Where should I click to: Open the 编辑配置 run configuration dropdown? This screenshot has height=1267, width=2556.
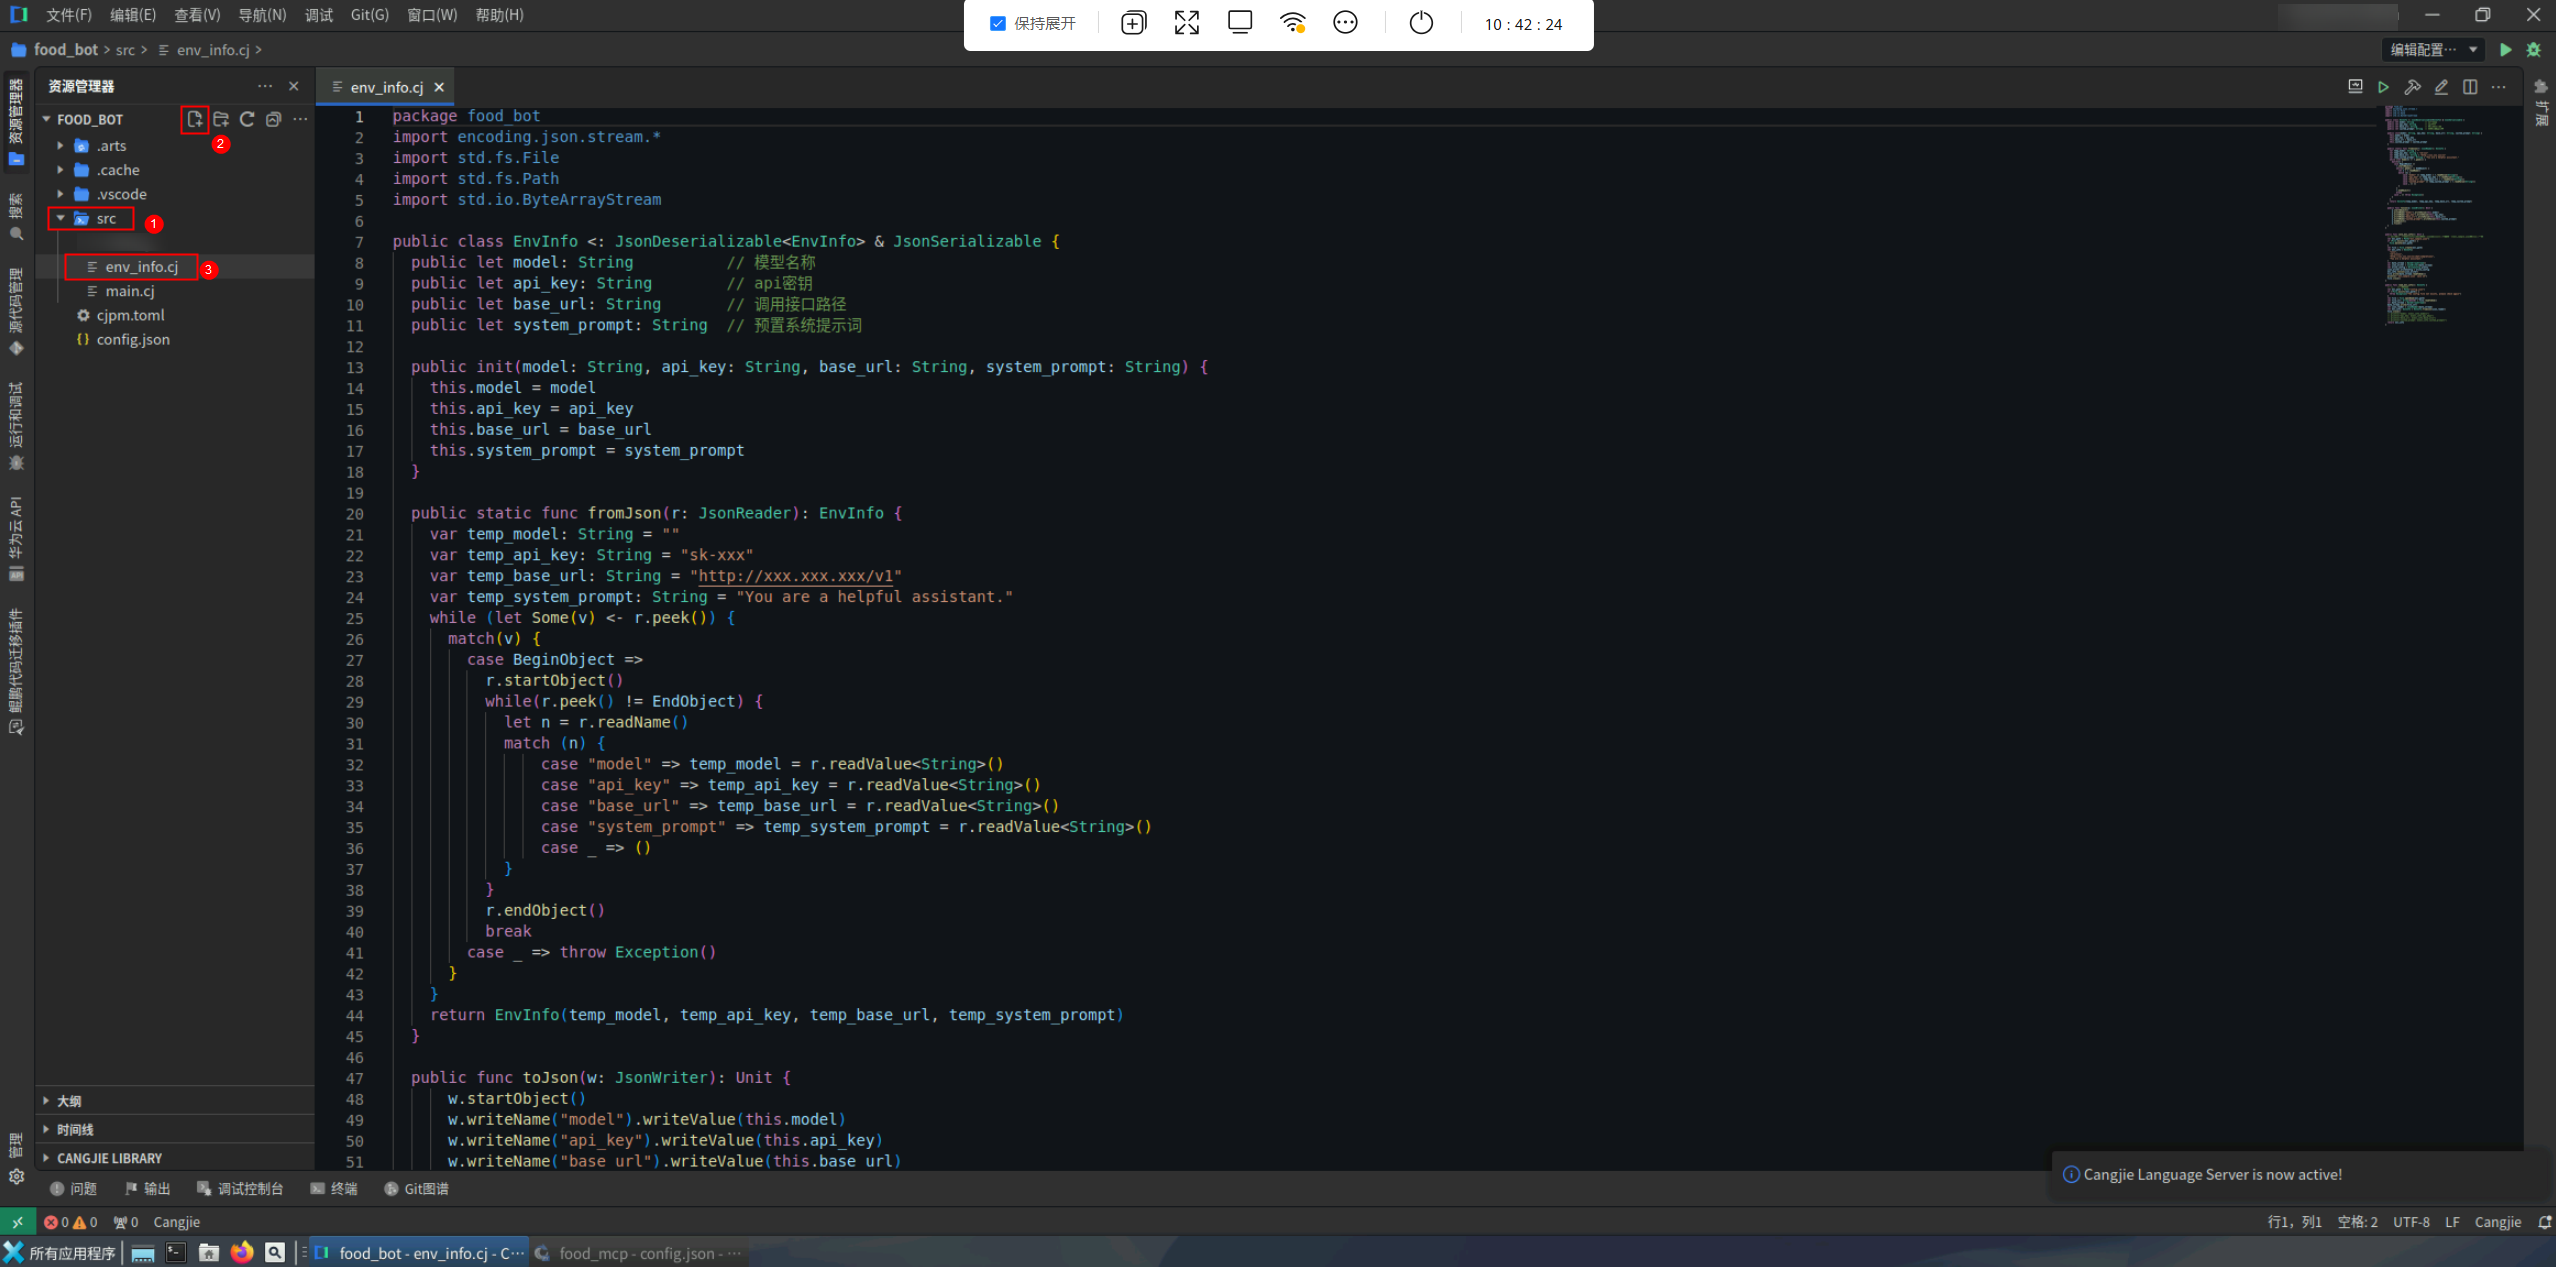tap(2431, 50)
